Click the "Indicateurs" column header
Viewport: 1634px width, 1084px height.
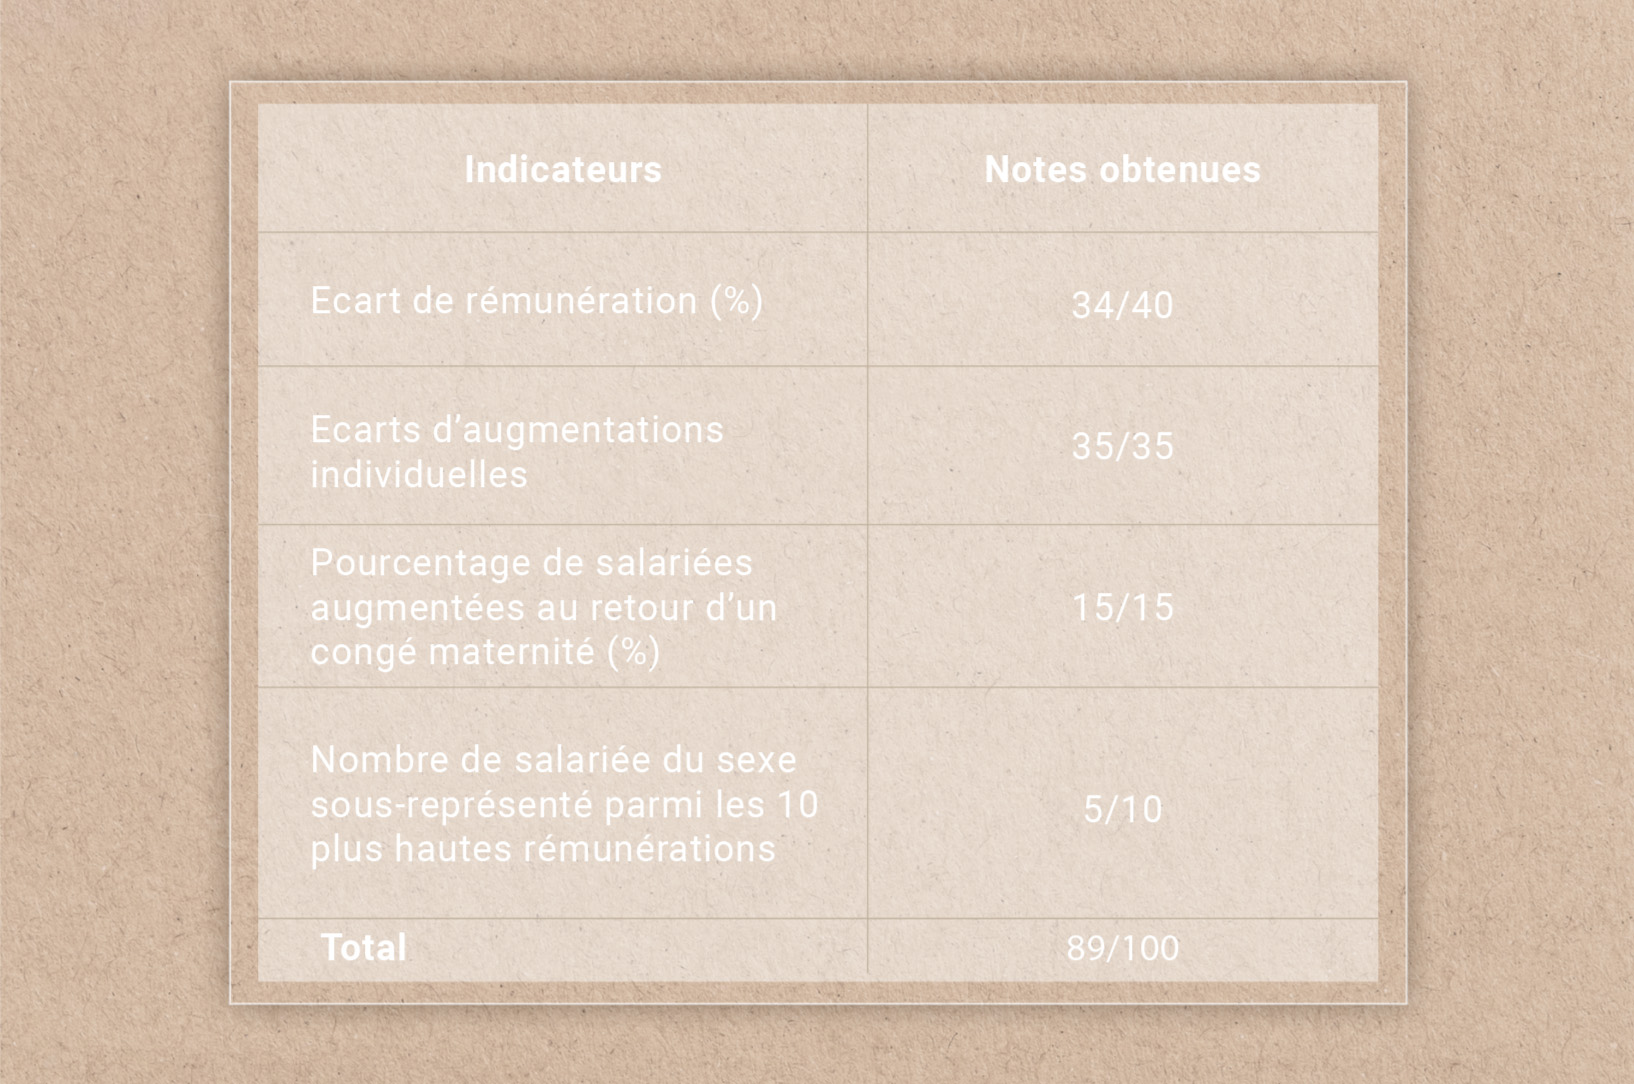coord(563,169)
